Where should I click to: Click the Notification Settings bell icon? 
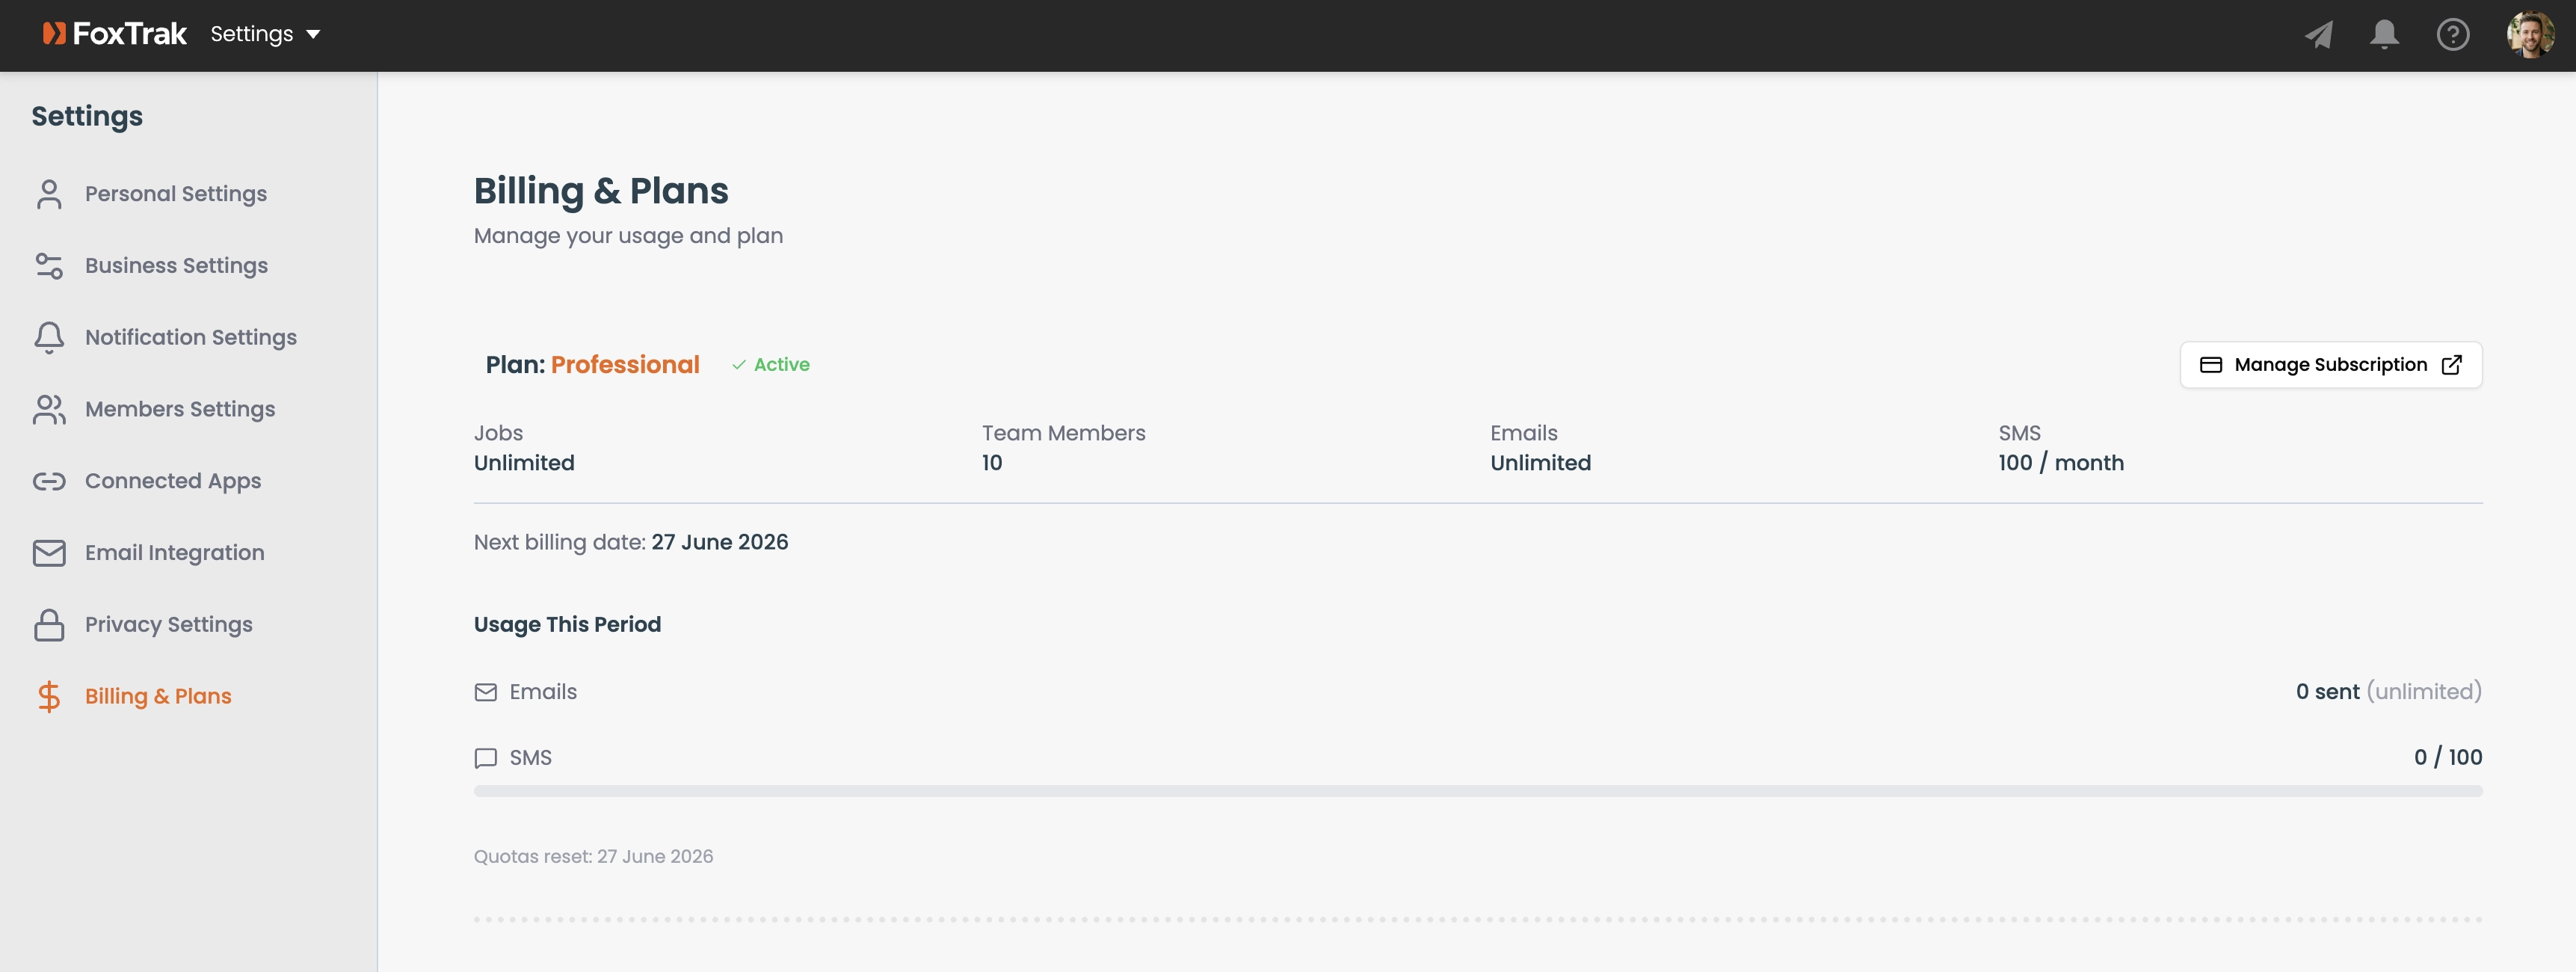coord(49,338)
